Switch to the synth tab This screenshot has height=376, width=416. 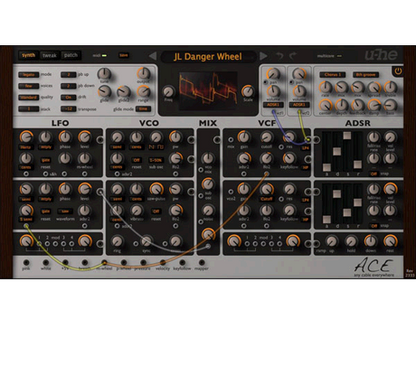click(x=28, y=55)
